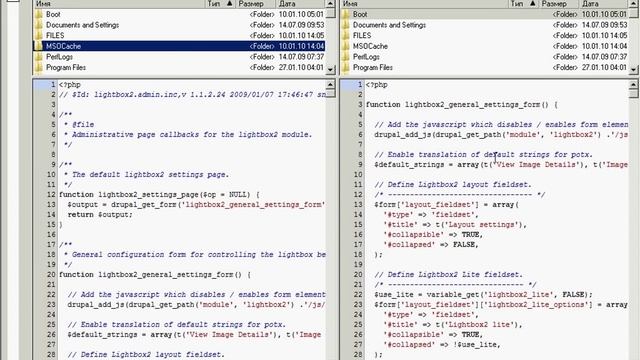Click the right code viewer scrollbar up arrow

[633, 84]
